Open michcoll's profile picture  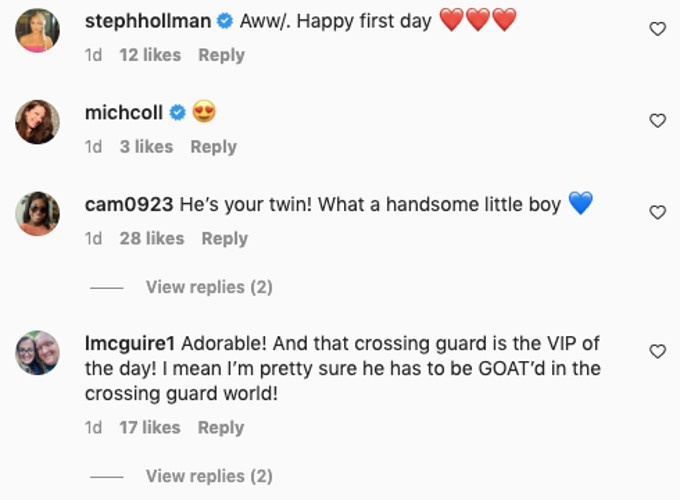(x=37, y=122)
